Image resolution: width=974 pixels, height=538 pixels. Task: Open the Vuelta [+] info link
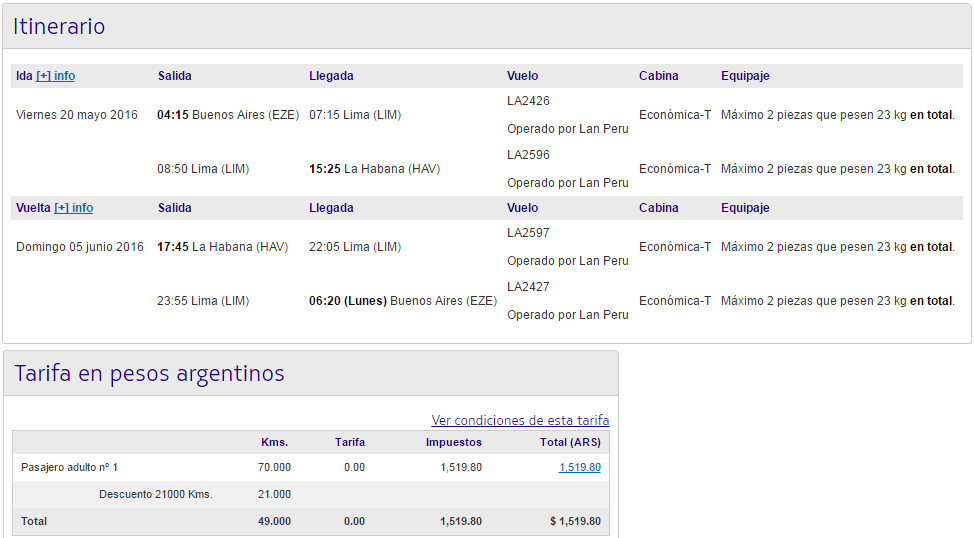pos(73,208)
